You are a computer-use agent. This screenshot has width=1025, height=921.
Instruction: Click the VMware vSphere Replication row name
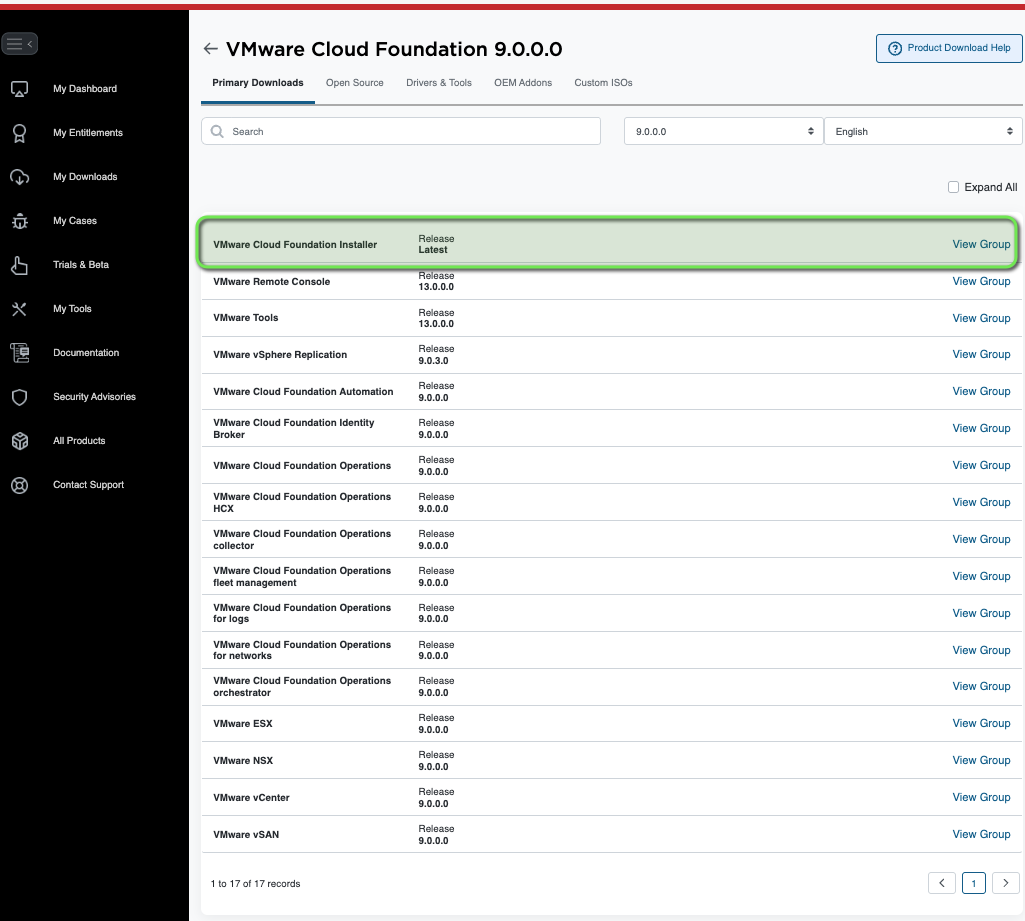coord(280,355)
